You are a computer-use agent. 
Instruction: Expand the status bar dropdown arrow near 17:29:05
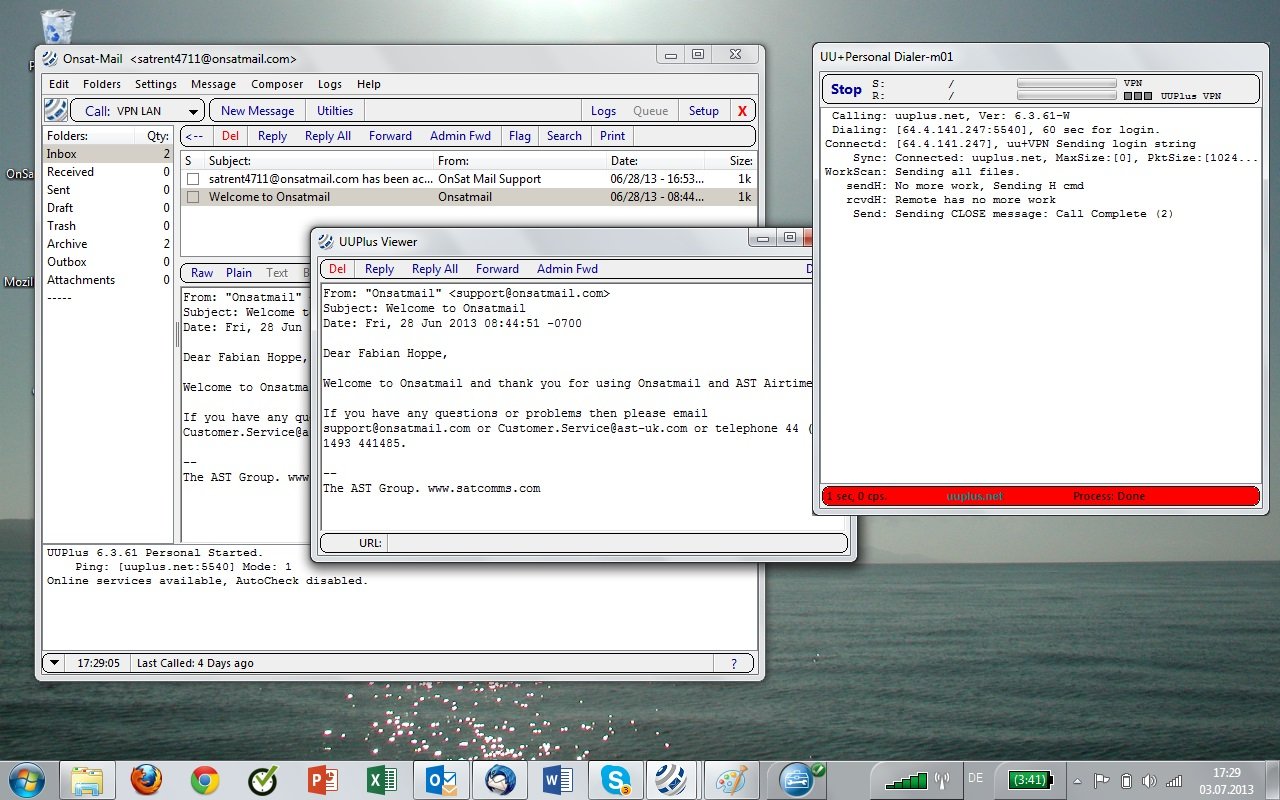pos(56,663)
